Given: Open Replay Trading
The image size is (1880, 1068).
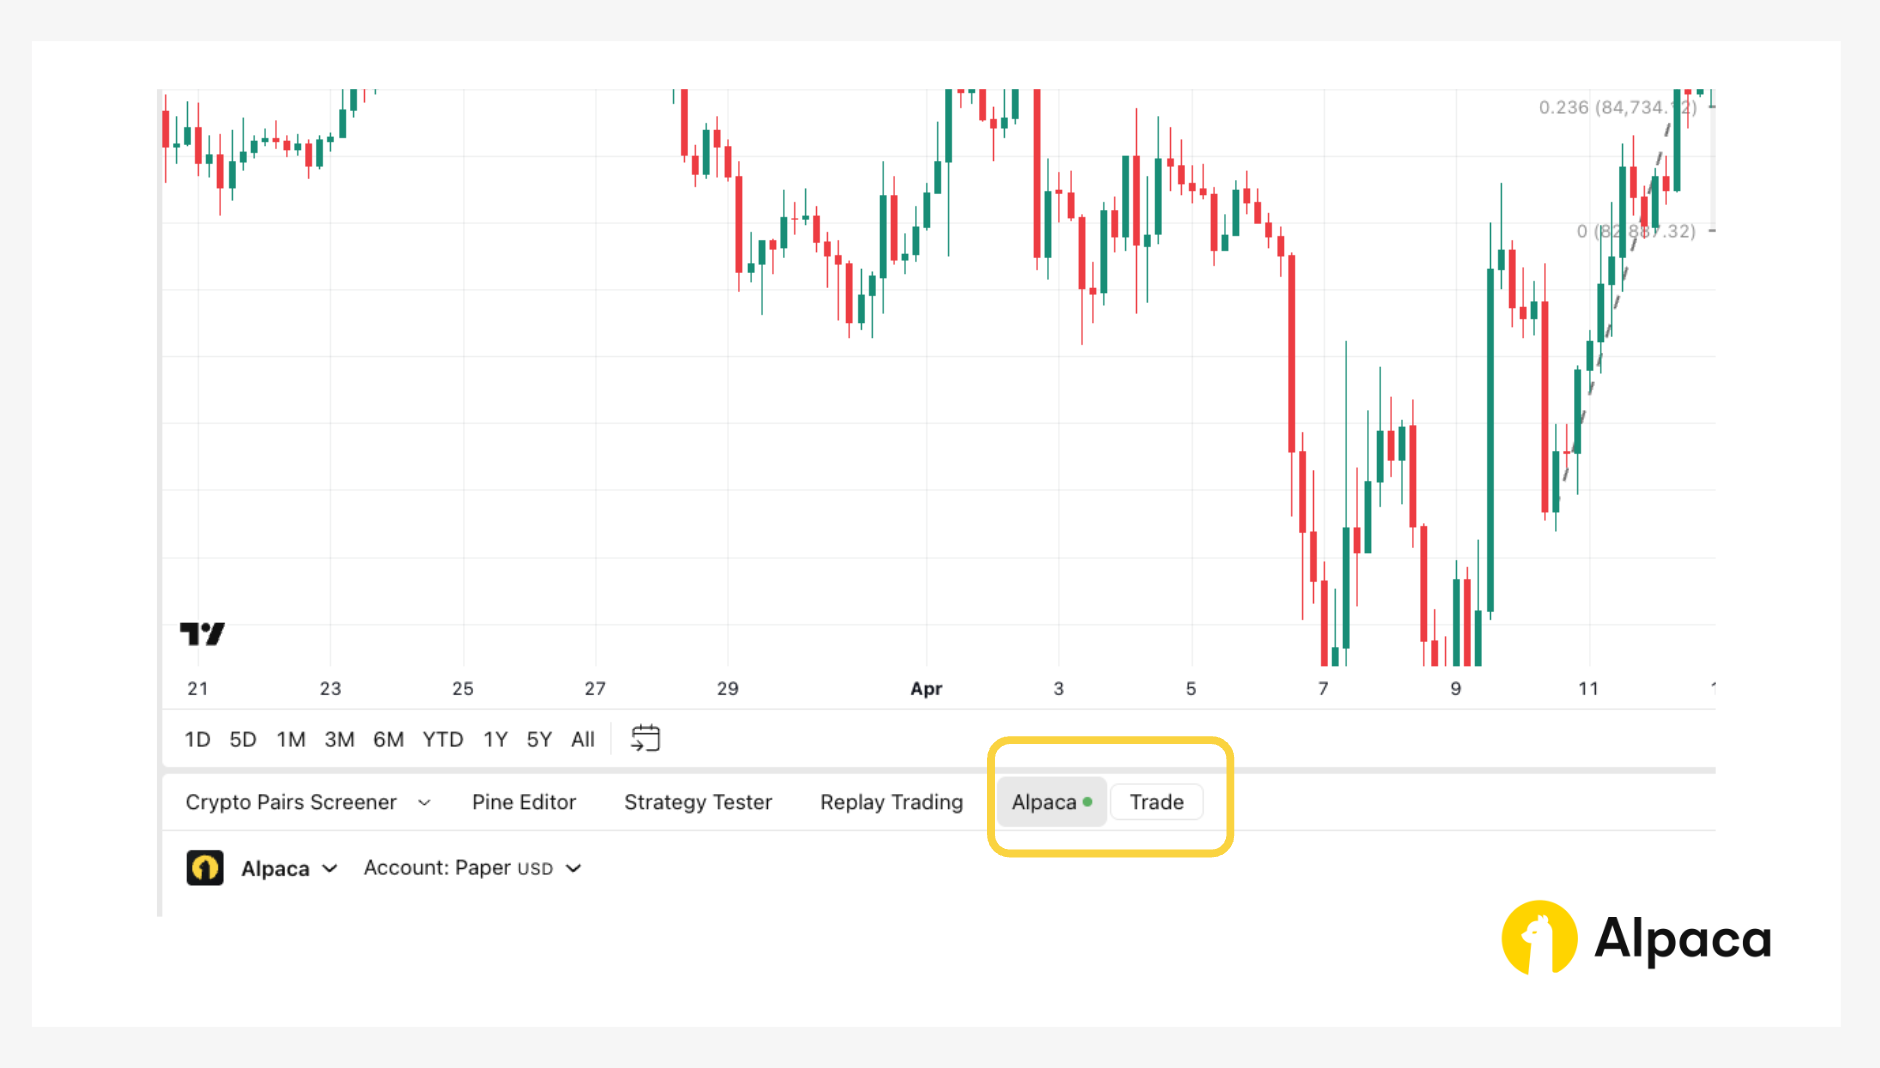Looking at the screenshot, I should tap(891, 802).
